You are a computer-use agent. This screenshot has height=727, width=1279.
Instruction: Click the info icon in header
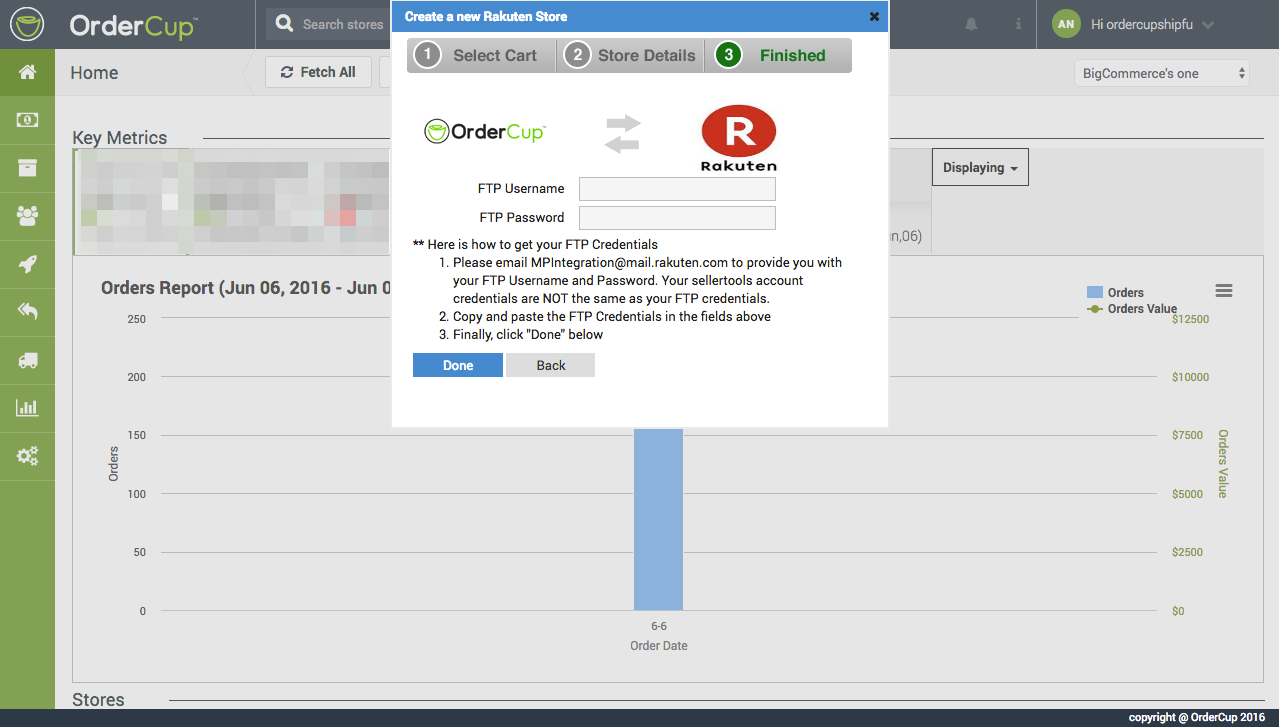click(1018, 24)
